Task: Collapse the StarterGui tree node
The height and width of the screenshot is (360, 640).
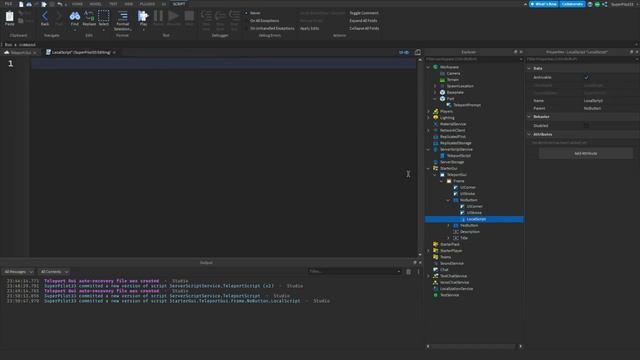Action: (x=428, y=168)
